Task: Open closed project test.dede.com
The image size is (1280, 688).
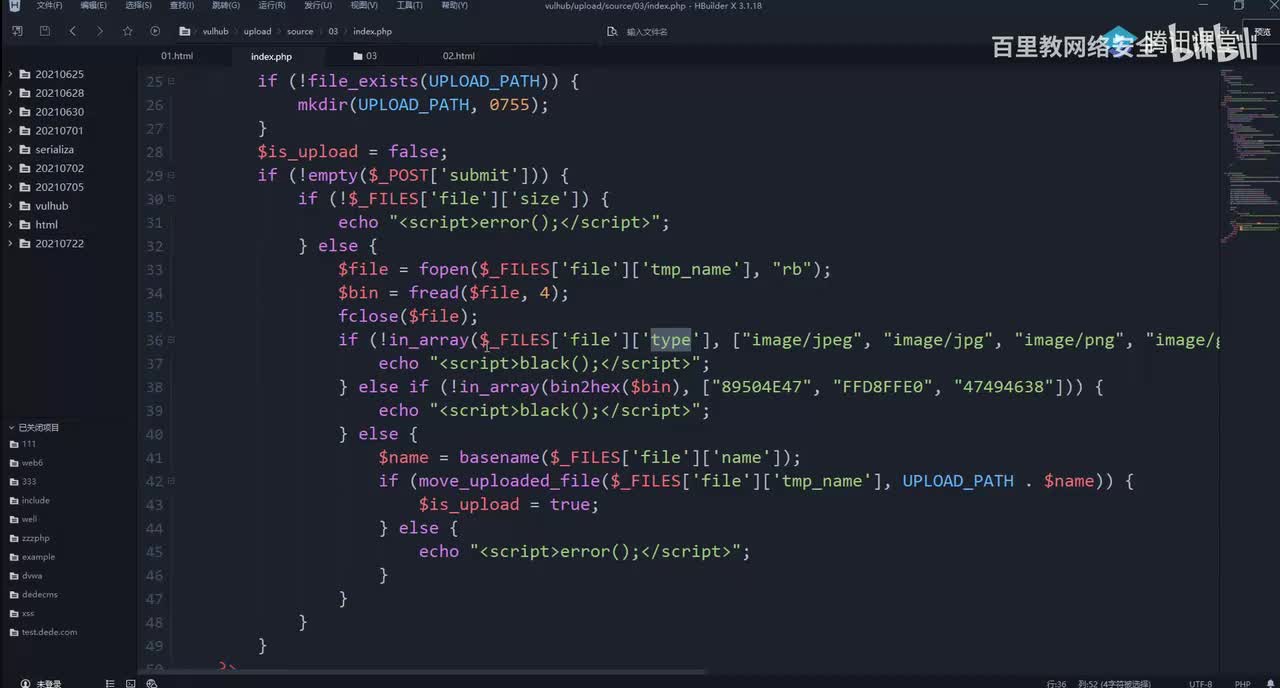Action: tap(49, 632)
